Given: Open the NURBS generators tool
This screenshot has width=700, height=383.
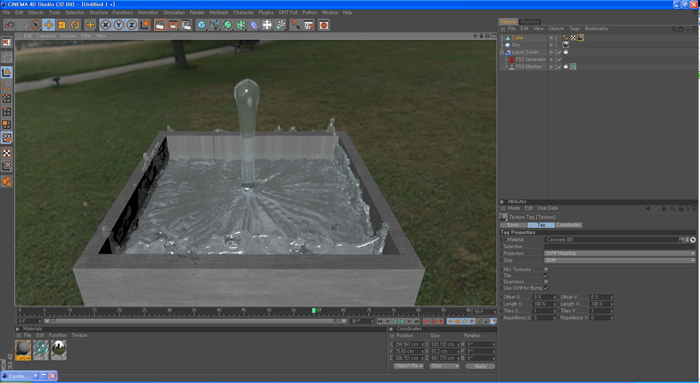Looking at the screenshot, I should (x=228, y=25).
